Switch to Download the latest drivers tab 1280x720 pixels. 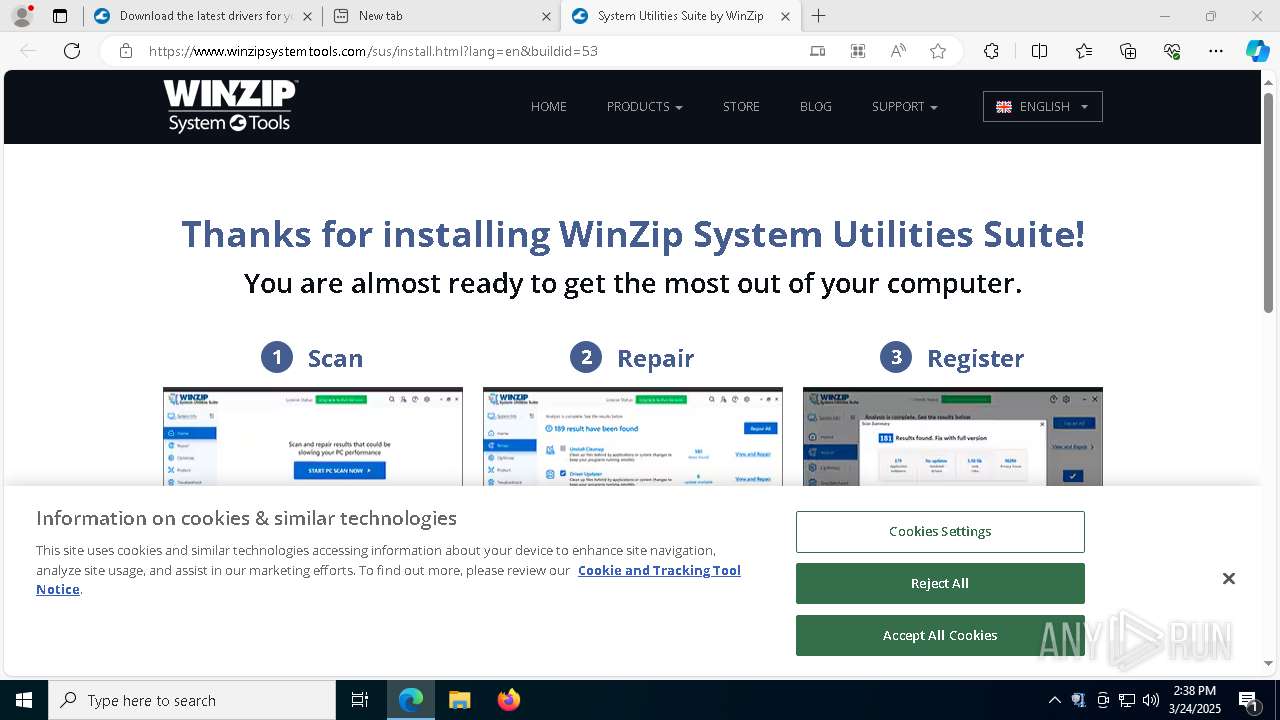coord(203,16)
